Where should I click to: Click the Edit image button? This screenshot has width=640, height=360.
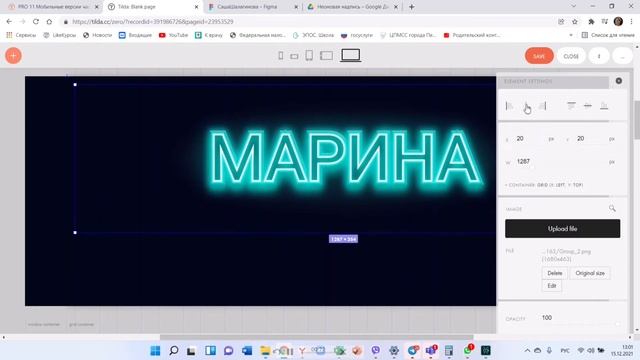coord(552,286)
